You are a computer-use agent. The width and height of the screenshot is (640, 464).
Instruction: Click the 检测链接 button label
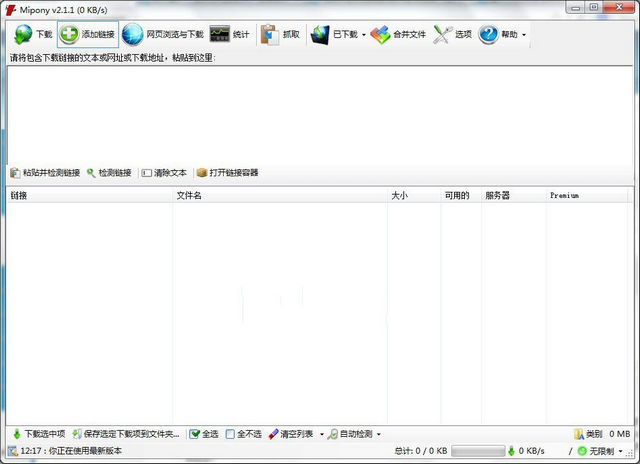pos(115,173)
